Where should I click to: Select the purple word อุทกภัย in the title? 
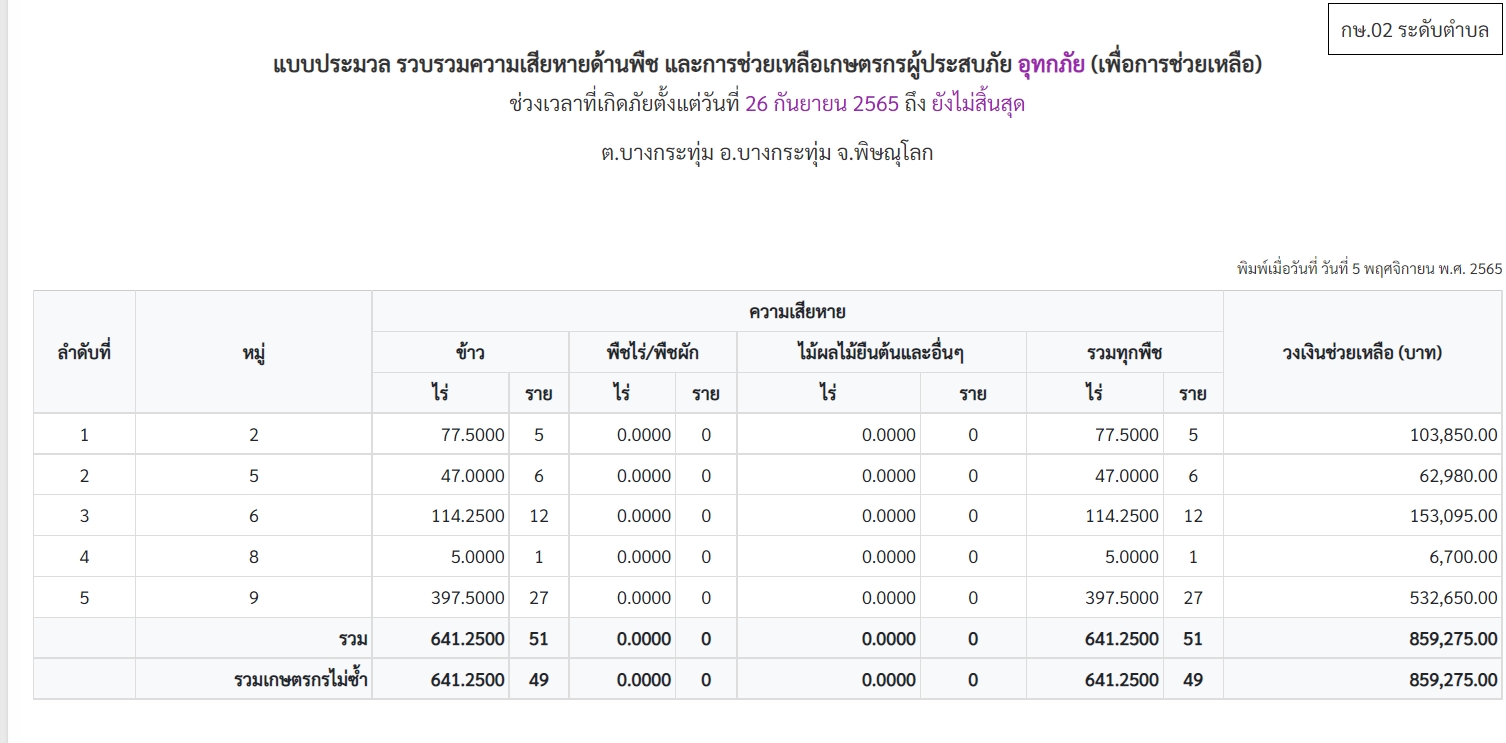1050,65
